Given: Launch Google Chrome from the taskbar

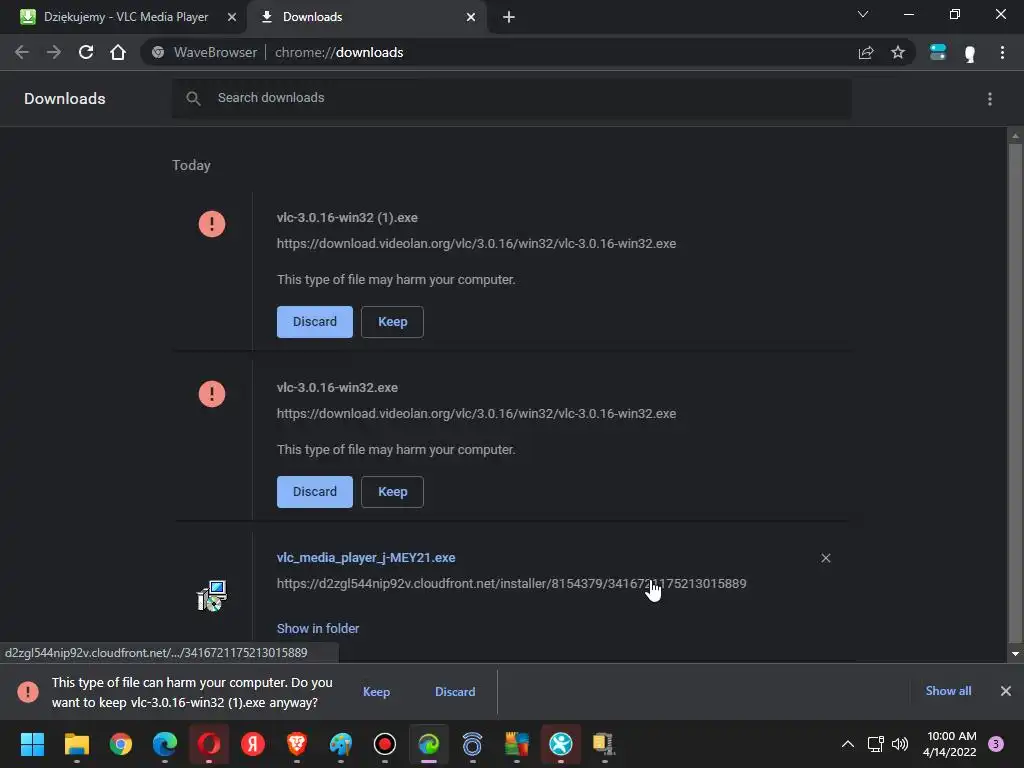Looking at the screenshot, I should [121, 744].
